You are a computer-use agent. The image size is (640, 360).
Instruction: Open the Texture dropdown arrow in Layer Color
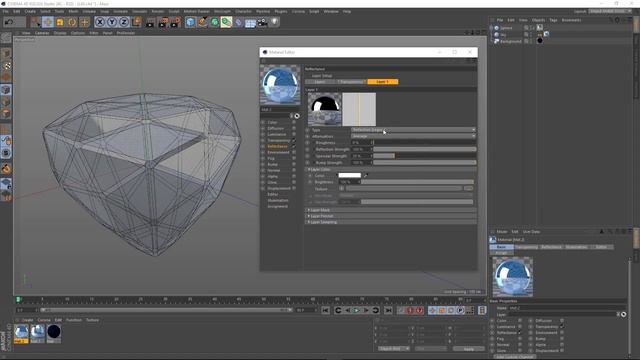[341, 189]
